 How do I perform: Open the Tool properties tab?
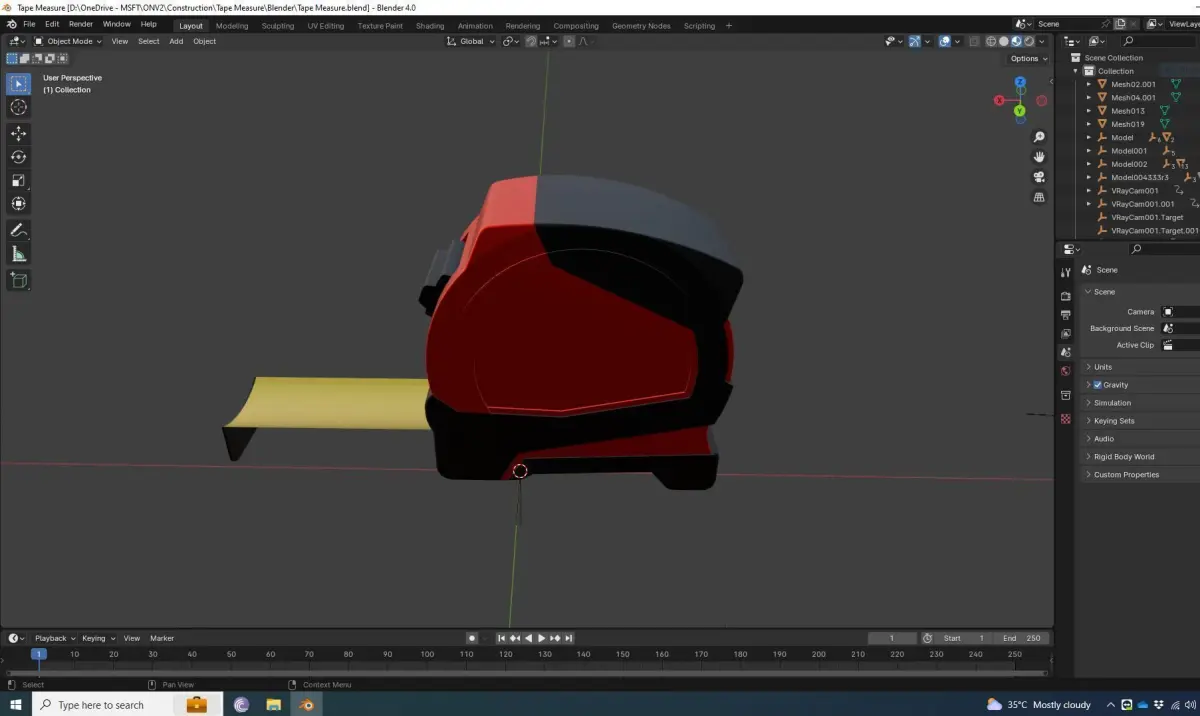1065,272
